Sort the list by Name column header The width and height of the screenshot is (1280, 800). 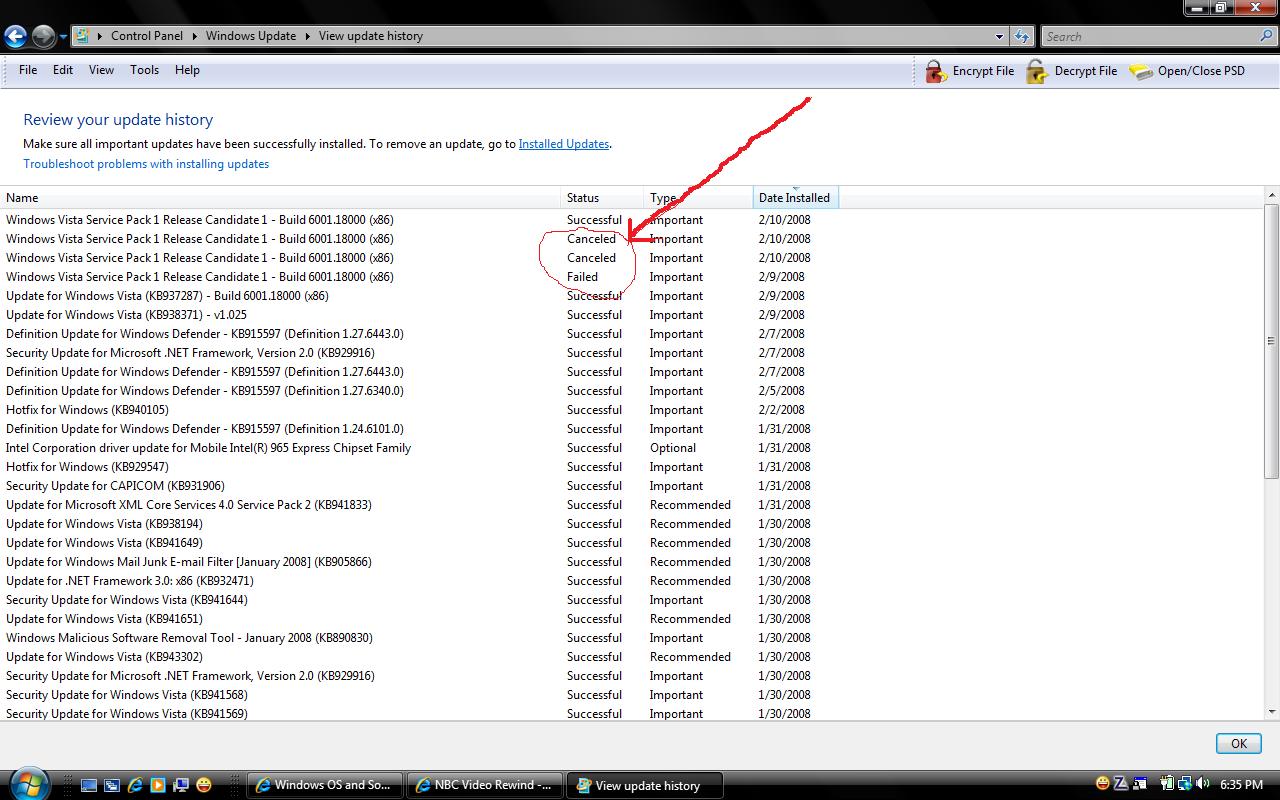281,198
